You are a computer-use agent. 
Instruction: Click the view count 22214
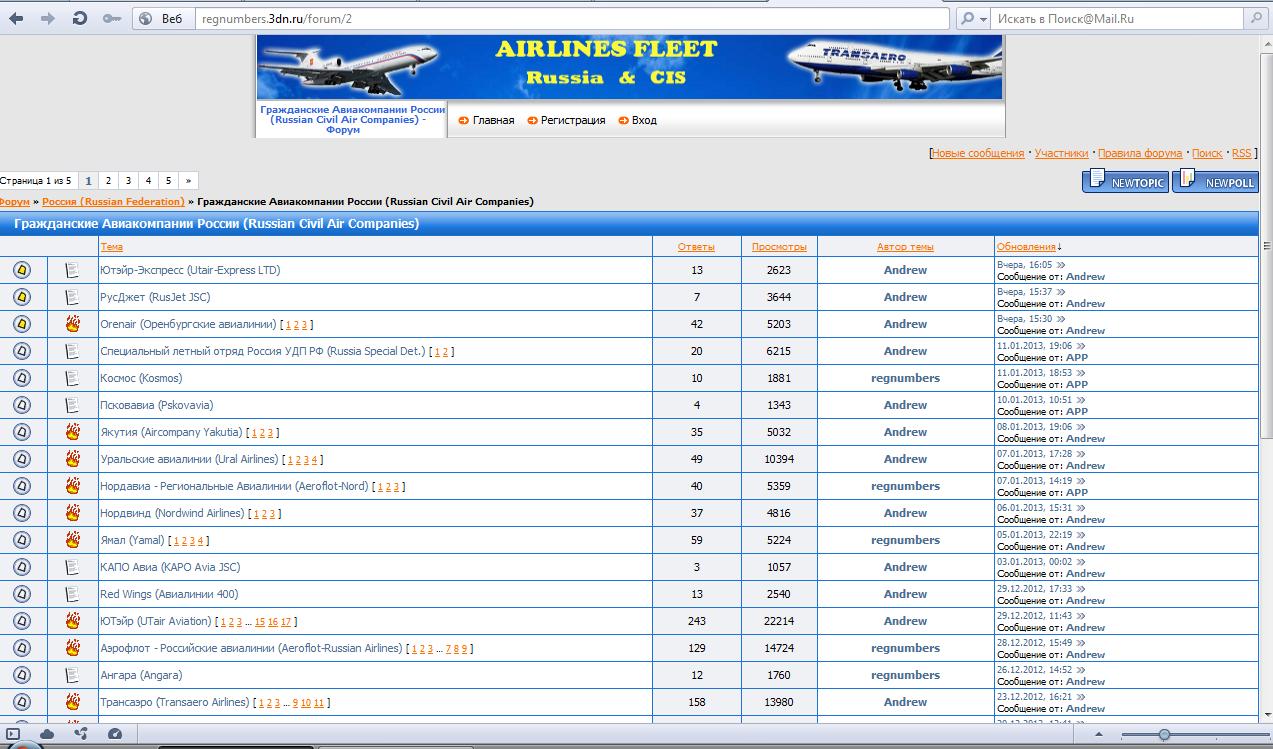click(779, 621)
